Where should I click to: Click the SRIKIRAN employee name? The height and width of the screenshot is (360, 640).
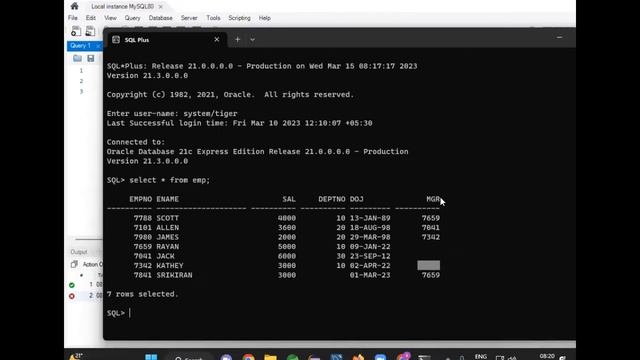tap(174, 275)
